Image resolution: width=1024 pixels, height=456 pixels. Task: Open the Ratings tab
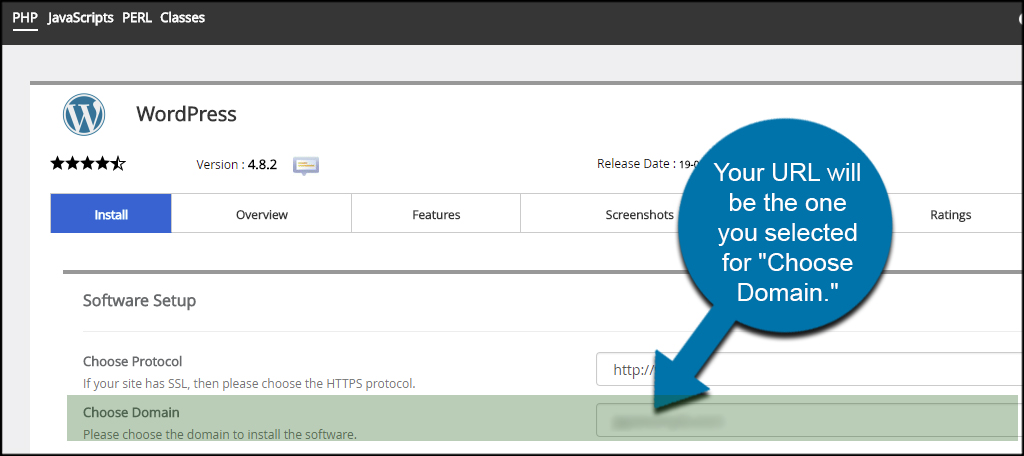[950, 214]
